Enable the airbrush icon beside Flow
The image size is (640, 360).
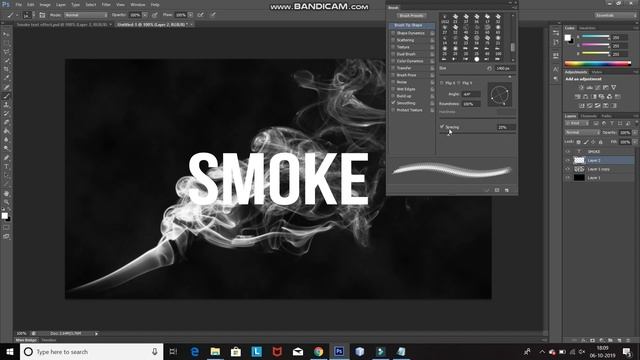coord(200,15)
